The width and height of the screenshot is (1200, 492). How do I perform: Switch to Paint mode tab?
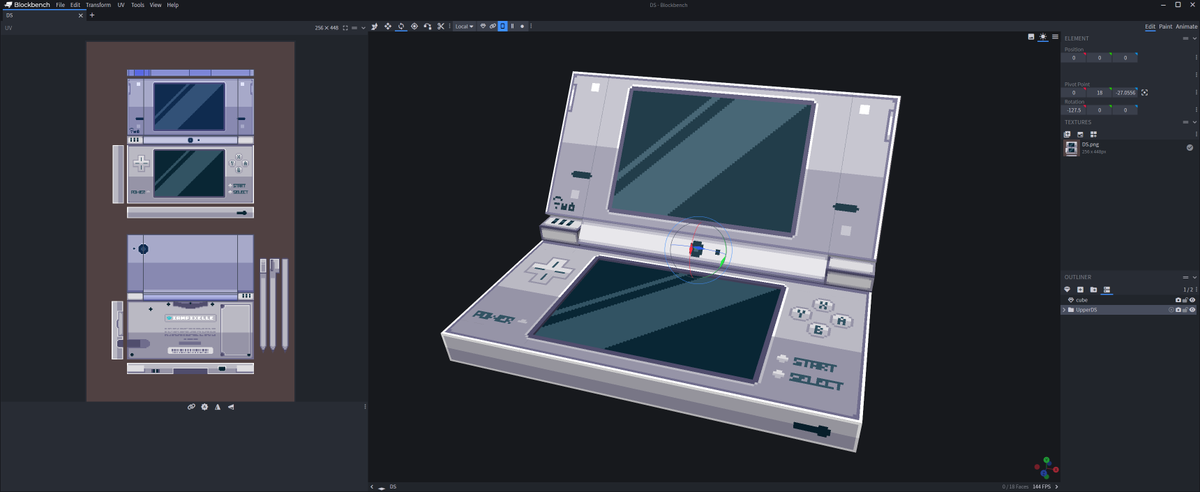(1165, 26)
